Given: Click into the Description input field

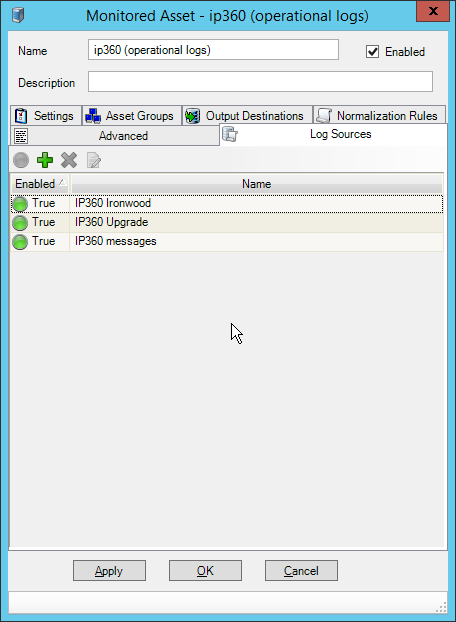Looking at the screenshot, I should (x=260, y=82).
